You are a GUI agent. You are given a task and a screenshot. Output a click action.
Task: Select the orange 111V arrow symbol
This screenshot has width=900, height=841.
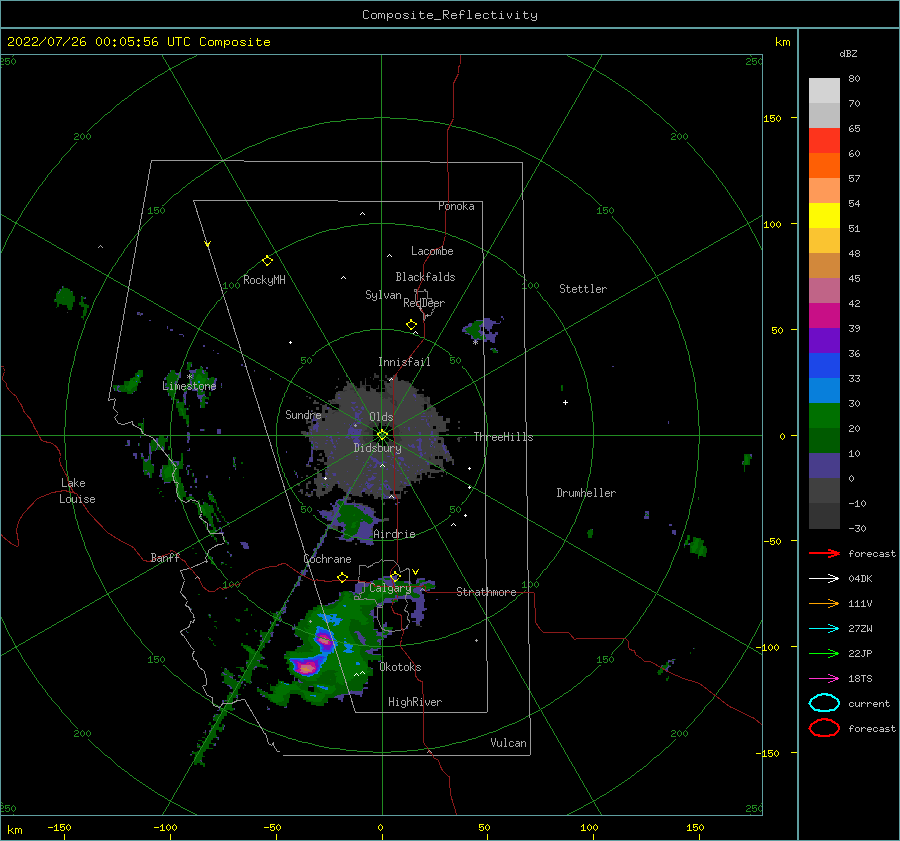click(x=824, y=603)
